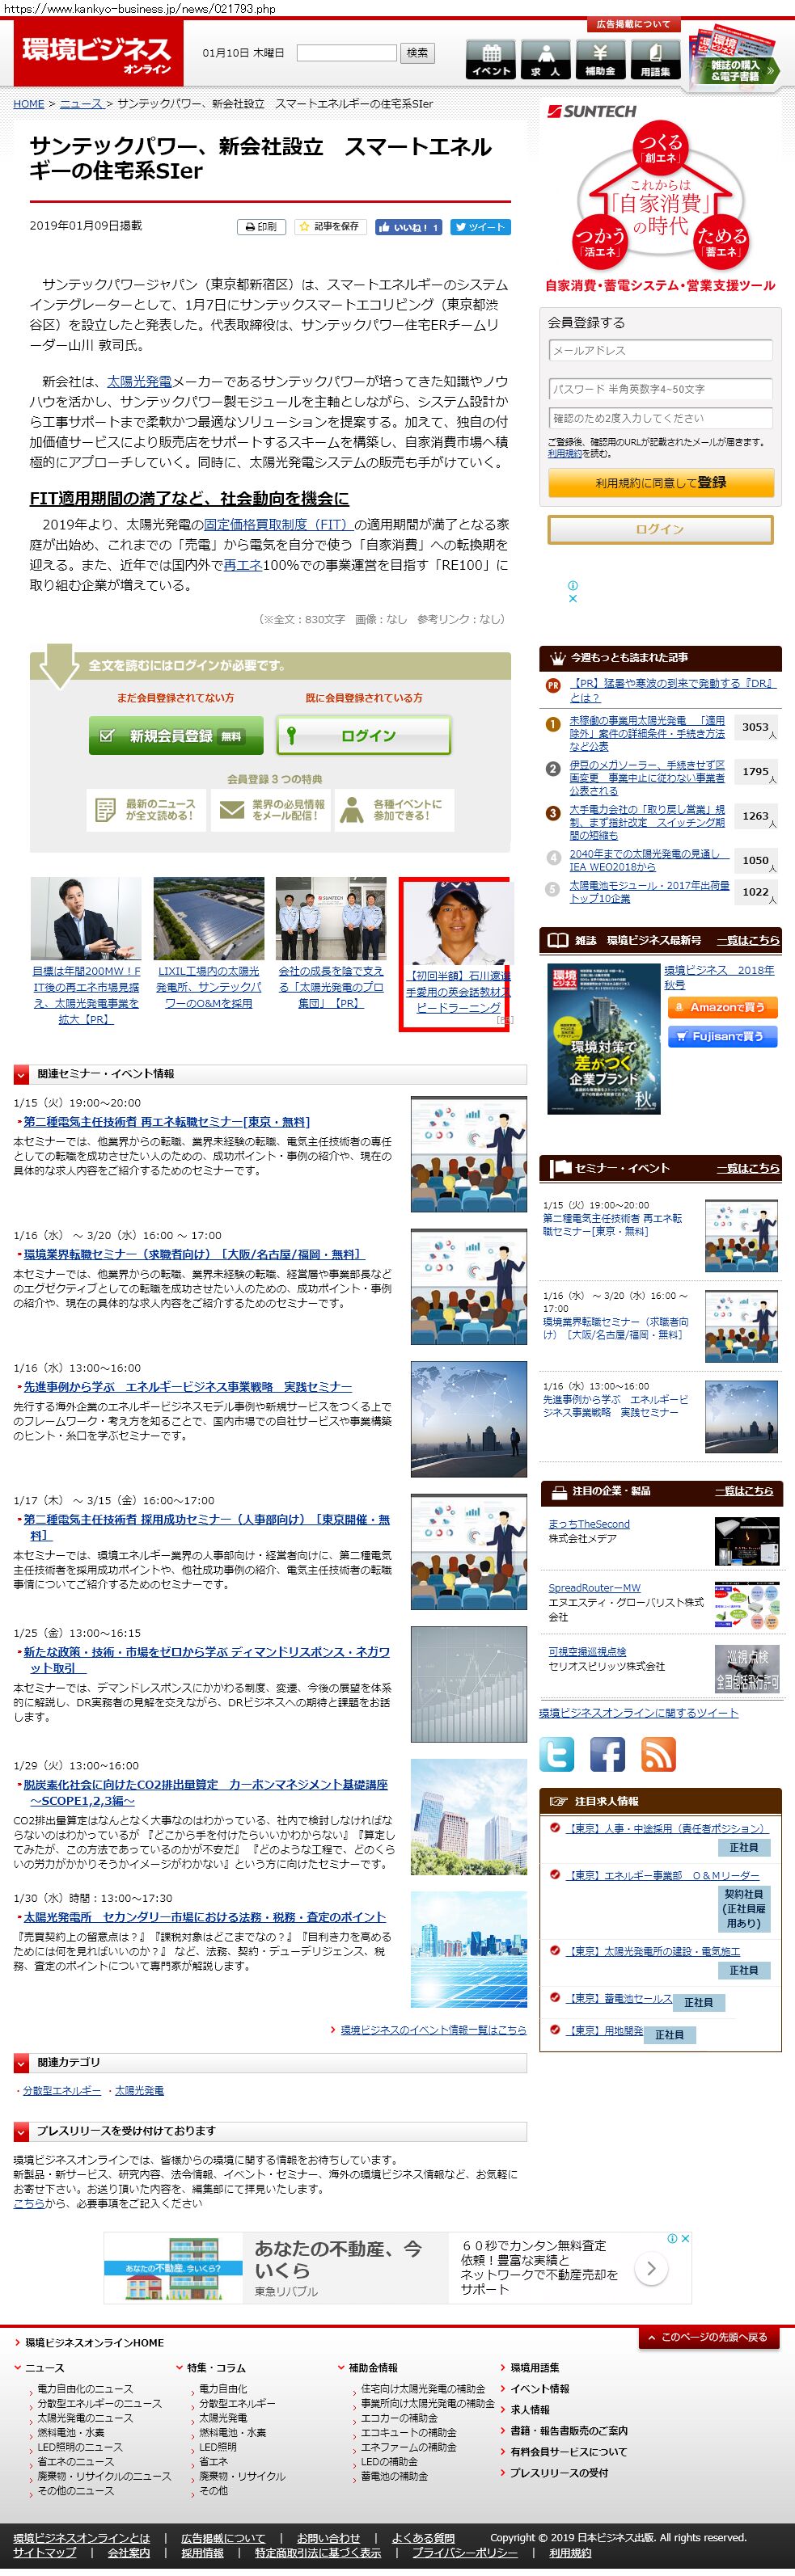The image size is (795, 2576).
Task: Click the ad info icon above sidebar ranking
Action: pyautogui.click(x=572, y=585)
